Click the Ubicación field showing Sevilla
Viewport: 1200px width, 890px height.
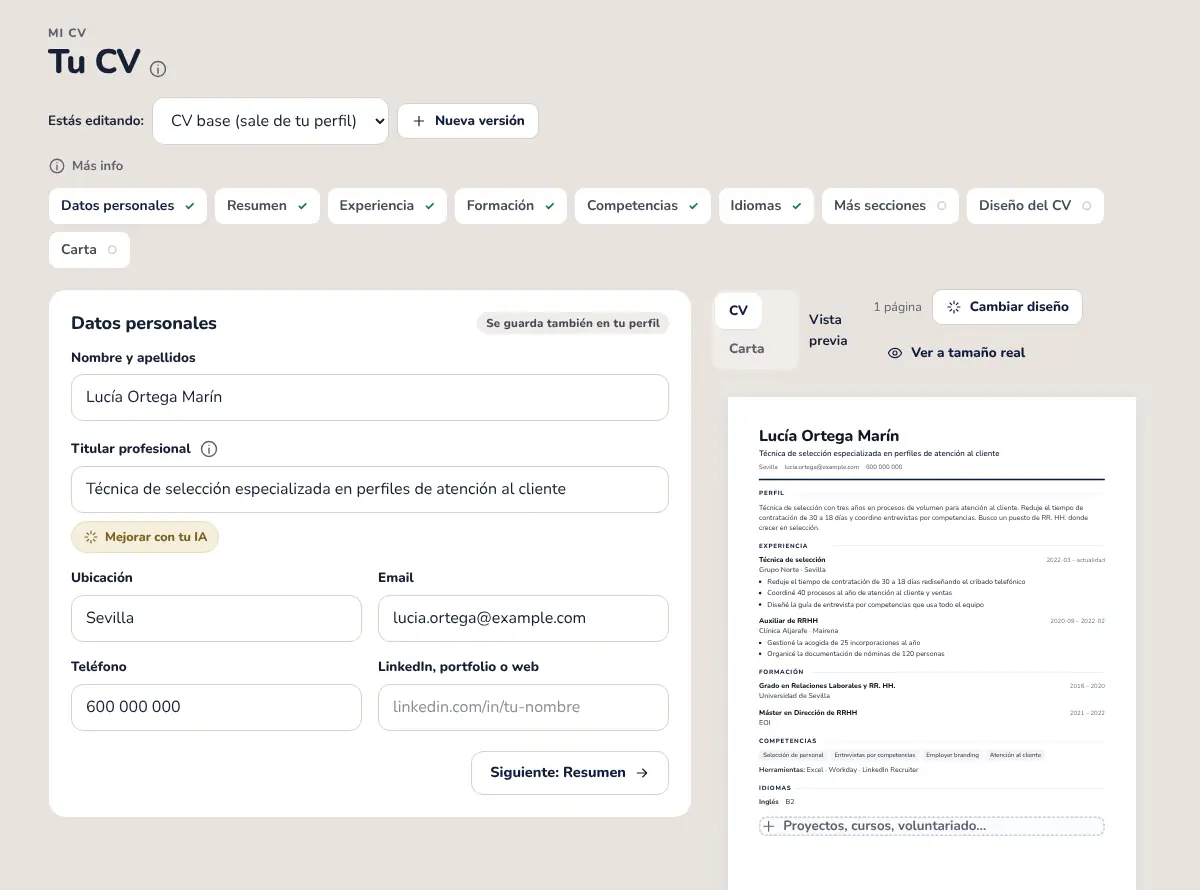coord(216,618)
